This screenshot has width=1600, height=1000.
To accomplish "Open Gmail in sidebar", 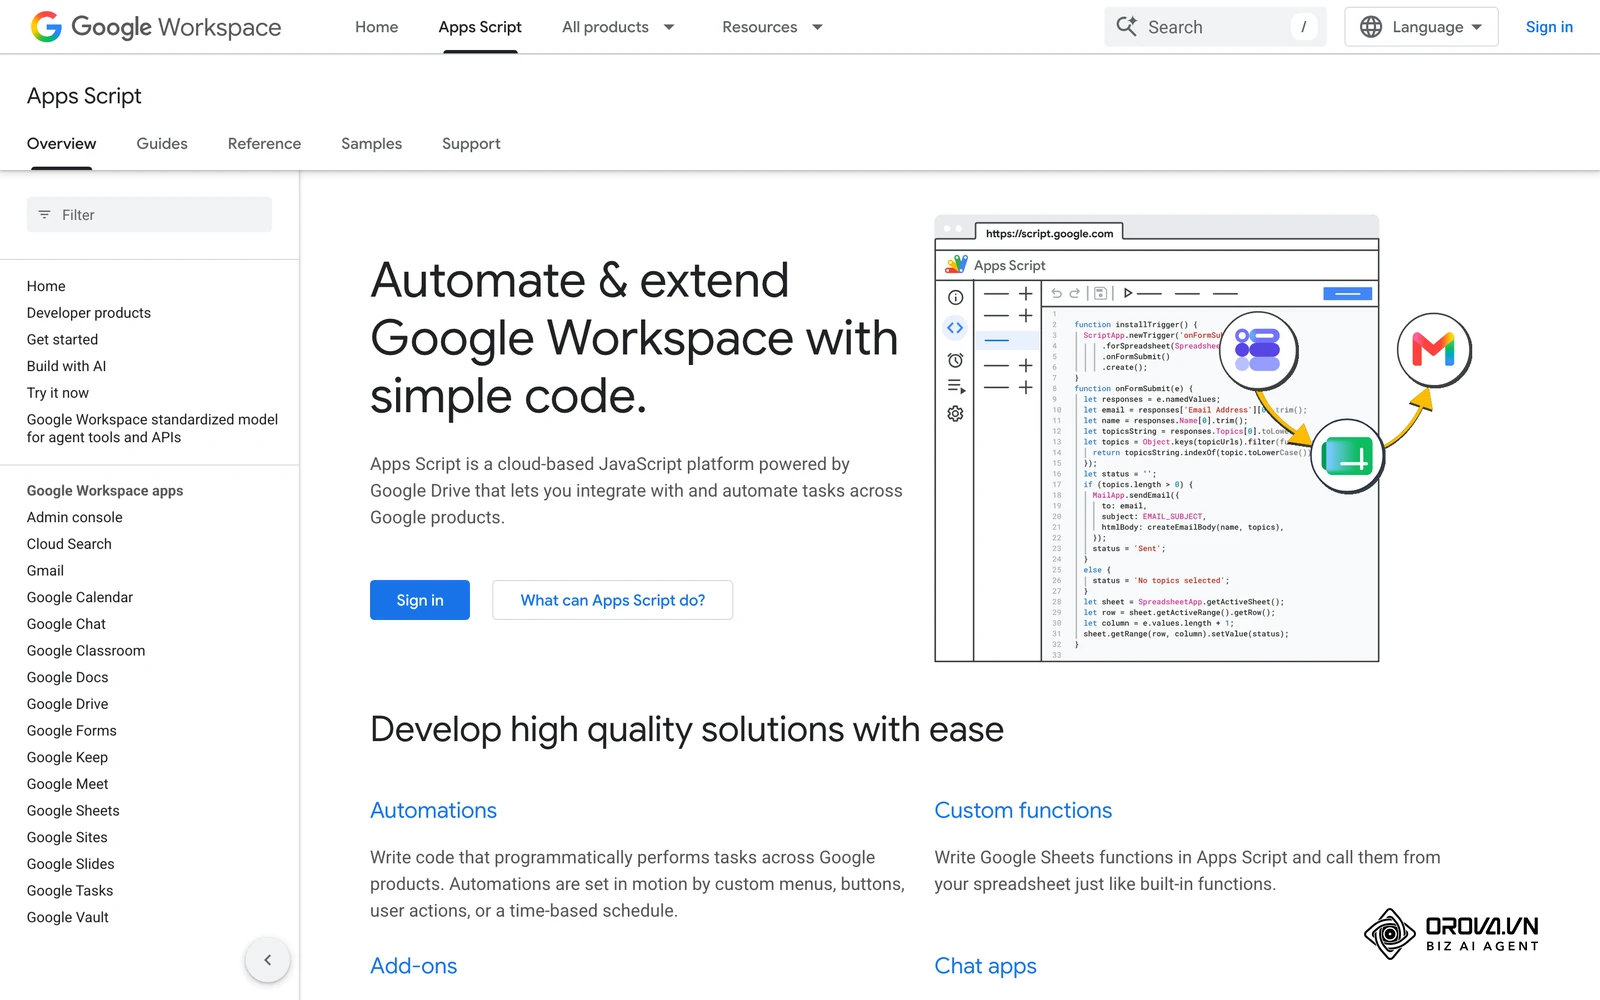I will (45, 571).
